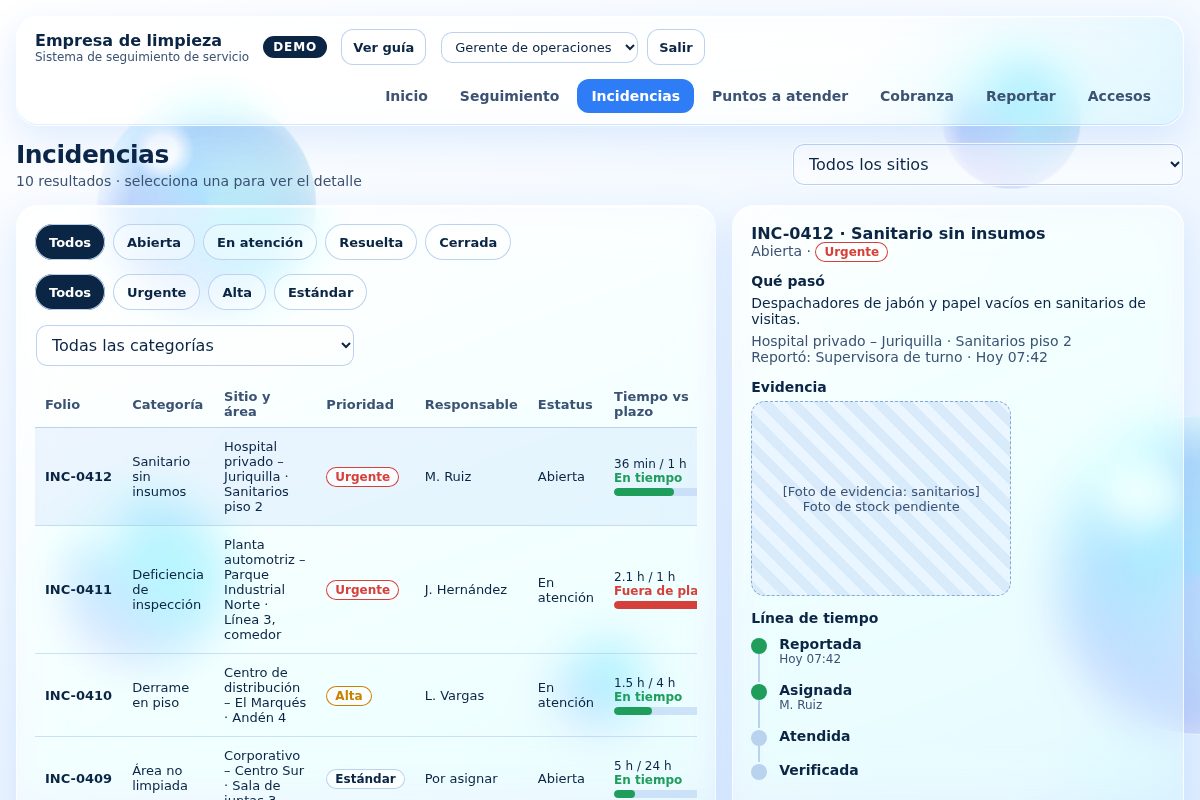Select the Todos priority filter chip
Viewport: 1200px width, 800px height.
click(70, 292)
